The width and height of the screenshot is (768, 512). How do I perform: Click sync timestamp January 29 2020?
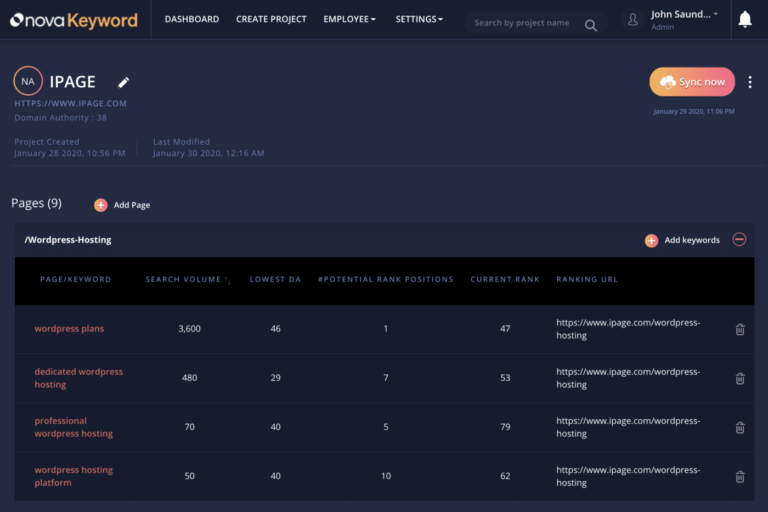coord(694,112)
